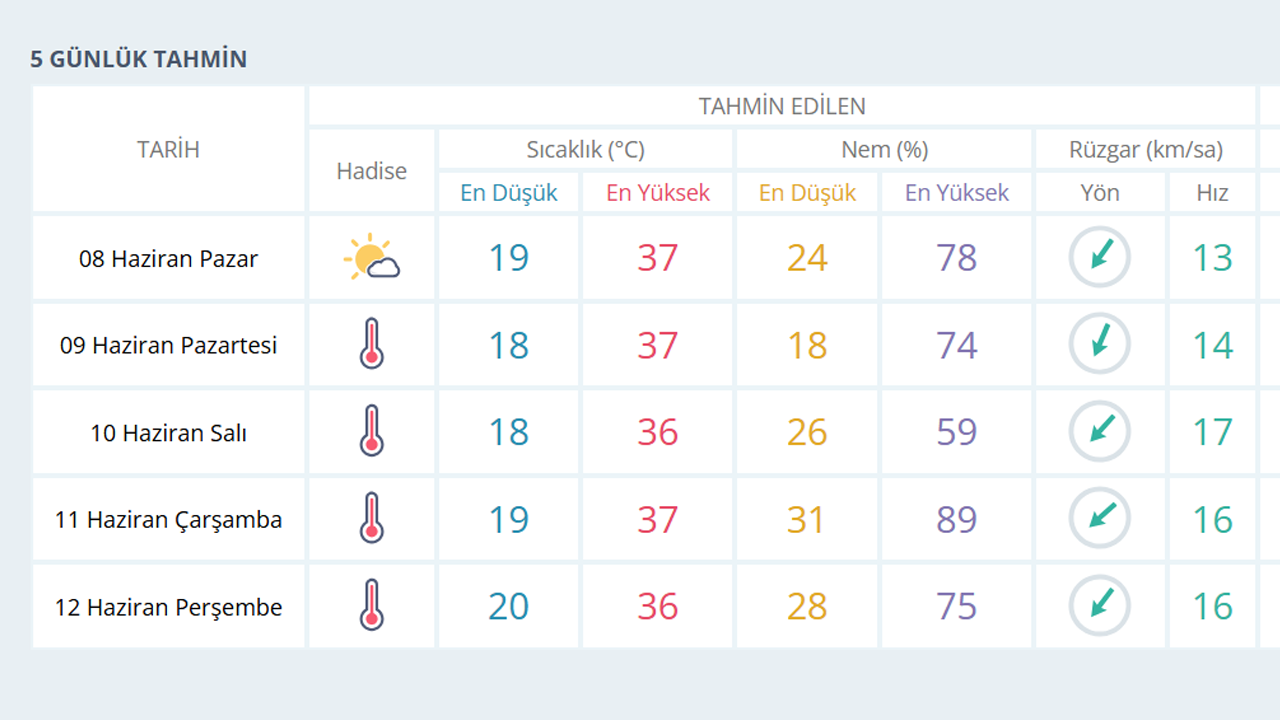Click wind direction arrow for 12 Haziran Perşembe
This screenshot has height=720, width=1280.
coord(1100,606)
